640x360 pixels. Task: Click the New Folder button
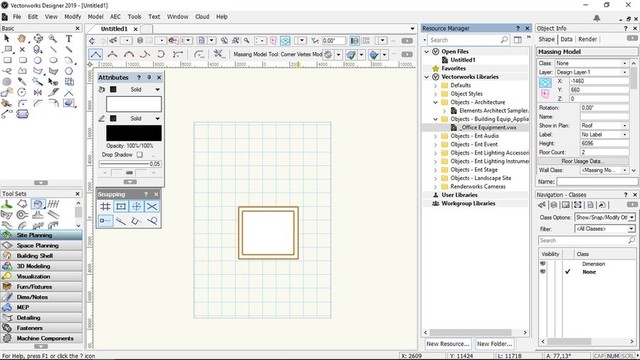click(x=494, y=344)
